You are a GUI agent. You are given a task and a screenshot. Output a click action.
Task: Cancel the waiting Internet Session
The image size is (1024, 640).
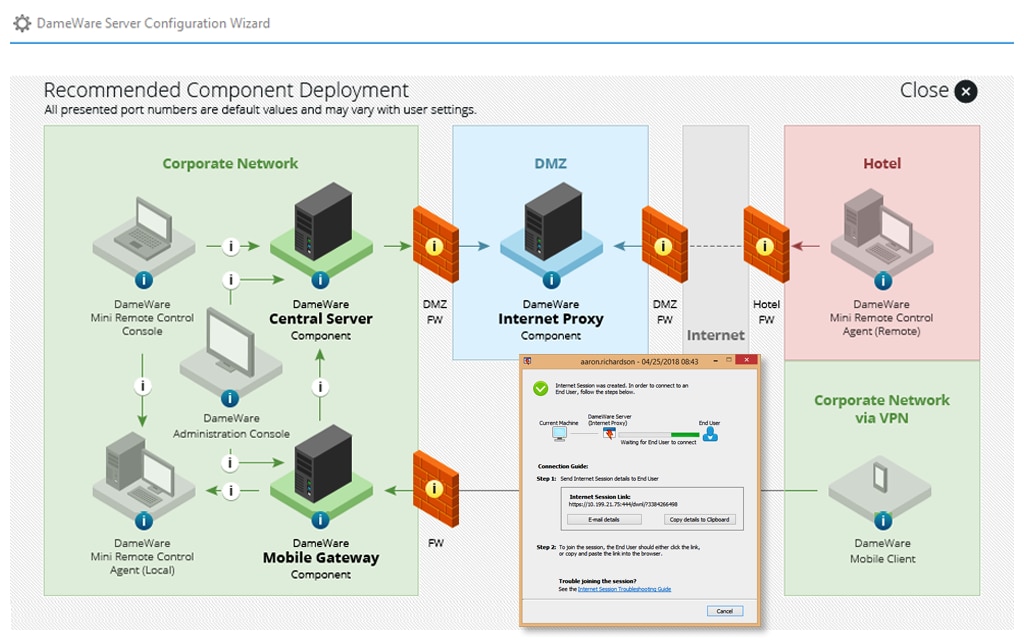click(x=725, y=611)
